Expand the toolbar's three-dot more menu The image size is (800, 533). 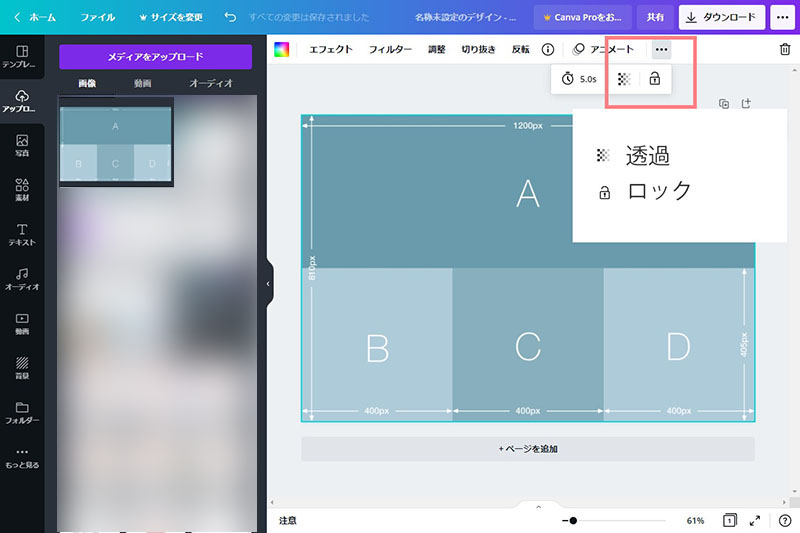[661, 49]
